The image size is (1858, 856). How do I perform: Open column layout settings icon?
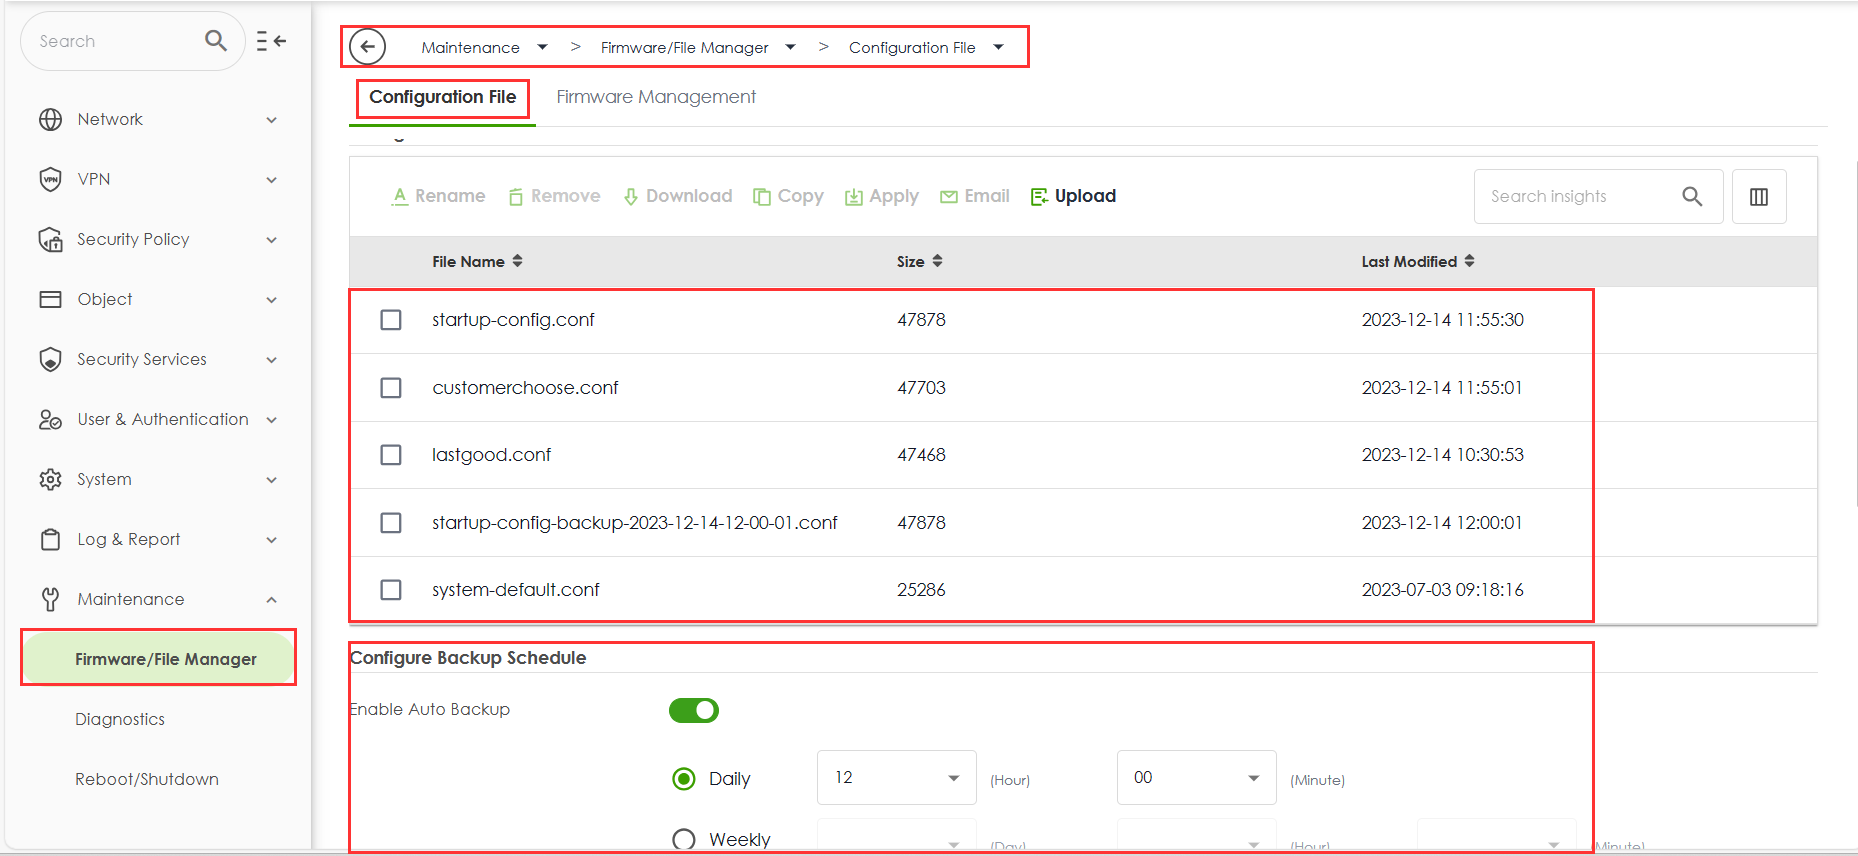1758,197
